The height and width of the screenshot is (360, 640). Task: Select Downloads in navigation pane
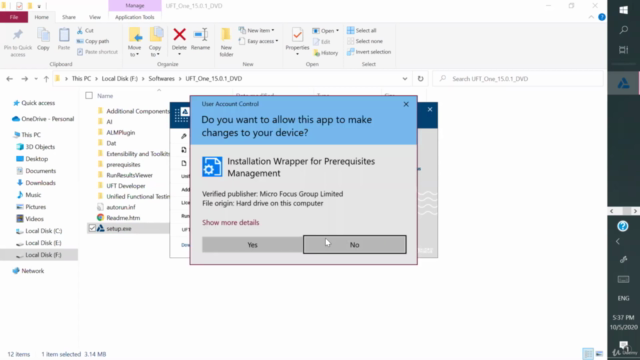(40, 183)
